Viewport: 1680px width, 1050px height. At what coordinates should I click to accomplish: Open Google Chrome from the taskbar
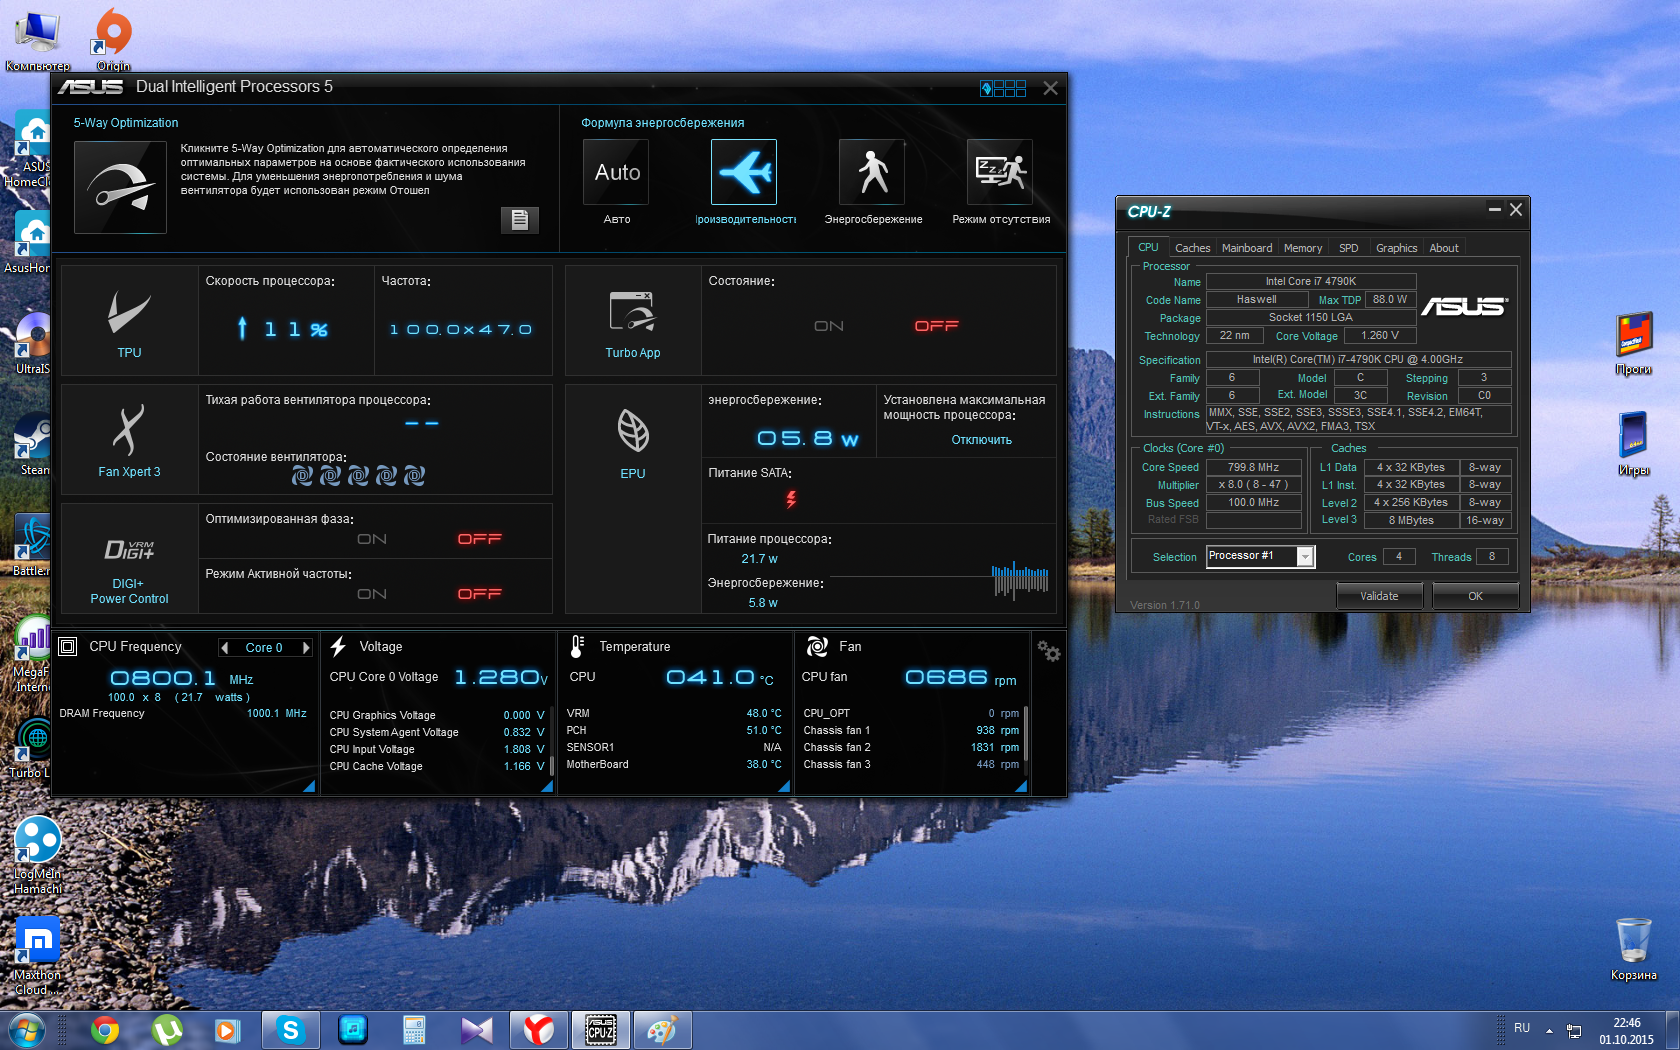click(x=105, y=1029)
